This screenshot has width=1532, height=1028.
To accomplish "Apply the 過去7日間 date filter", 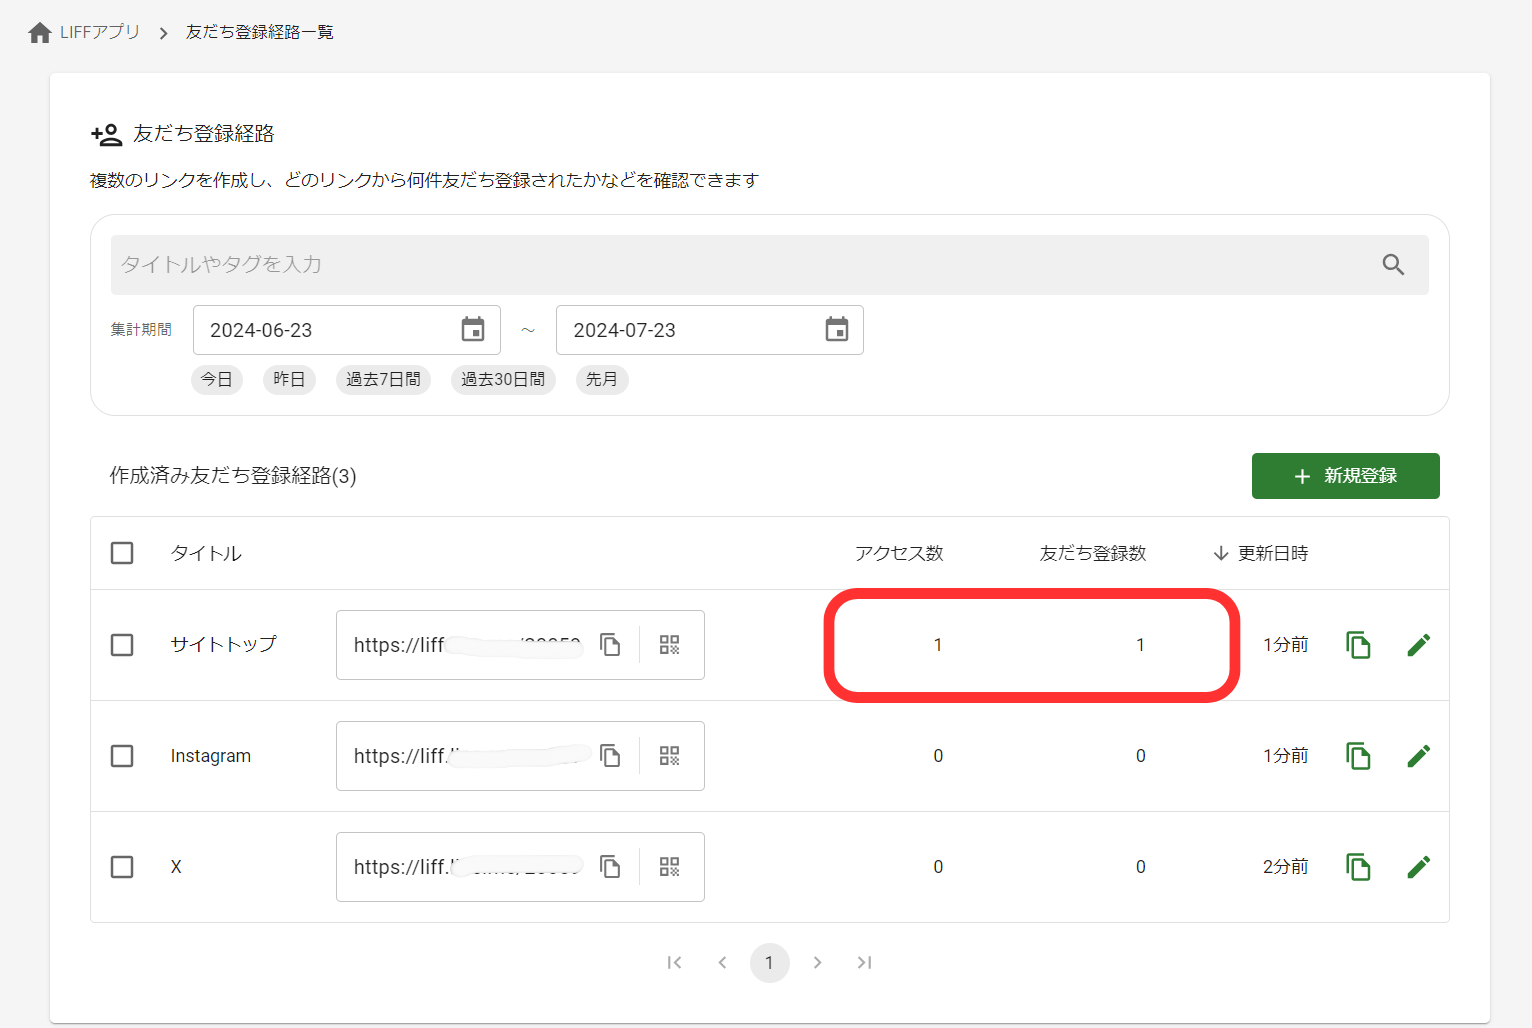I will click(383, 379).
